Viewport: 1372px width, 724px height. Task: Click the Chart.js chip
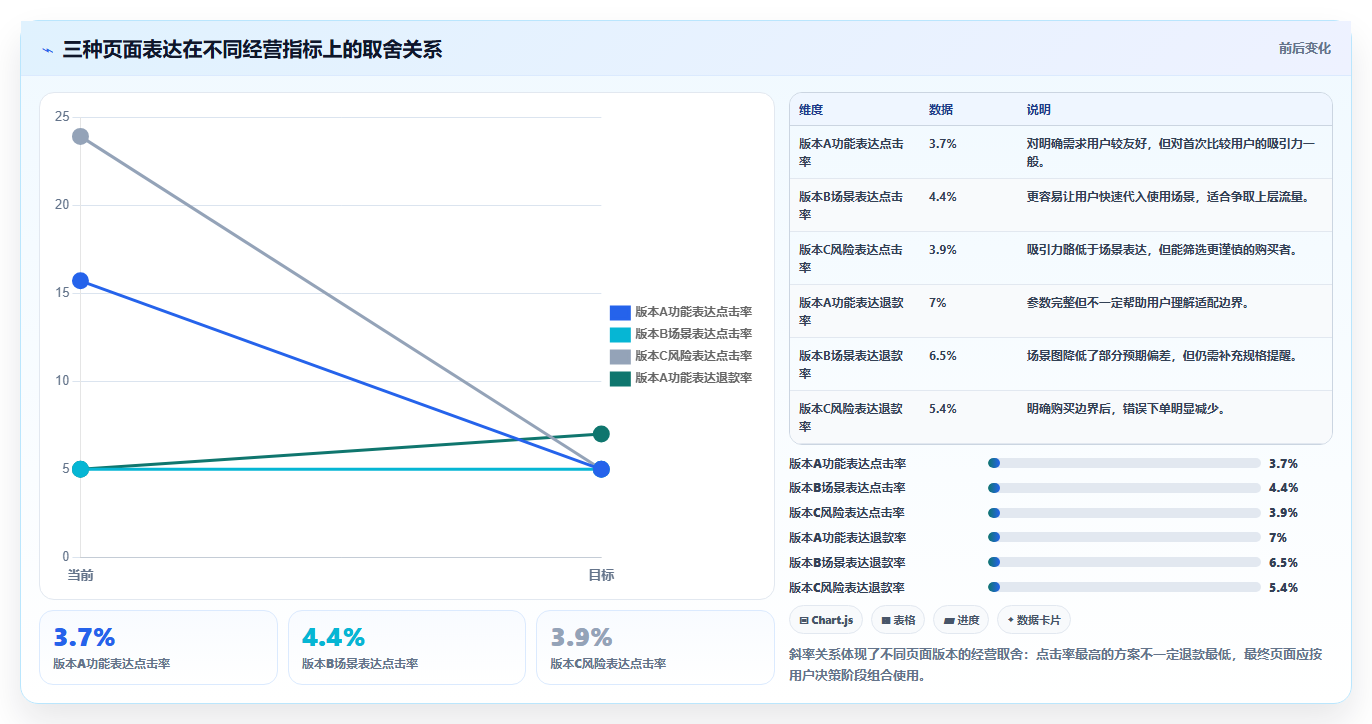click(826, 620)
